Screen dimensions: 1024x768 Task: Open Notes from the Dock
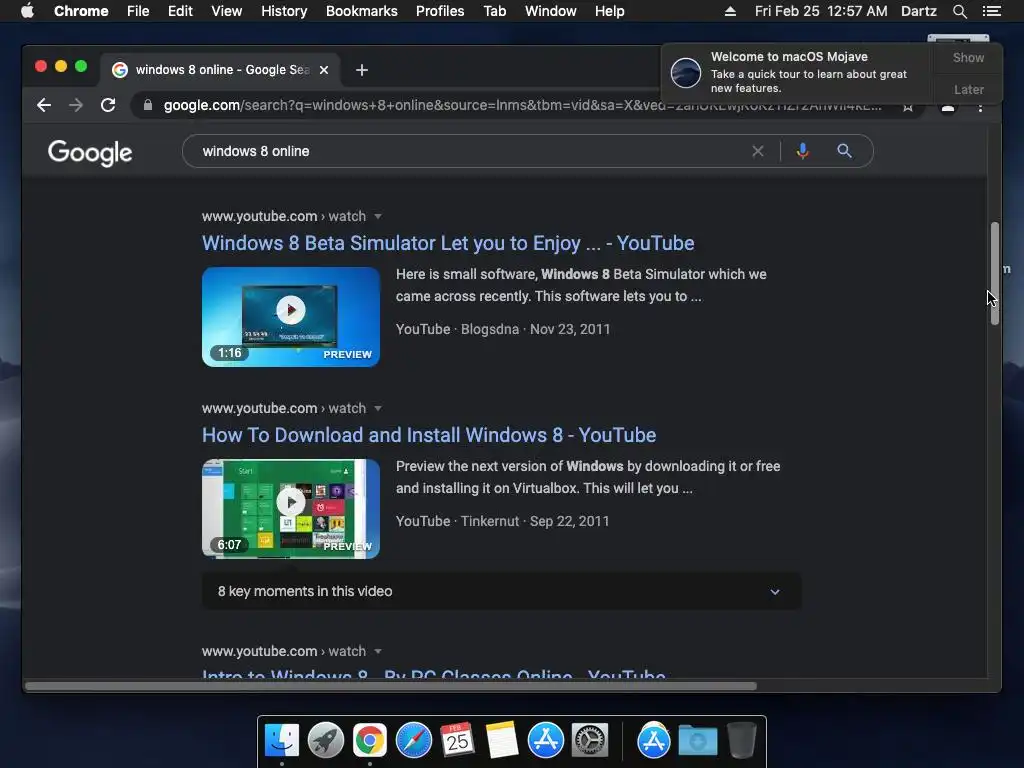(502, 741)
